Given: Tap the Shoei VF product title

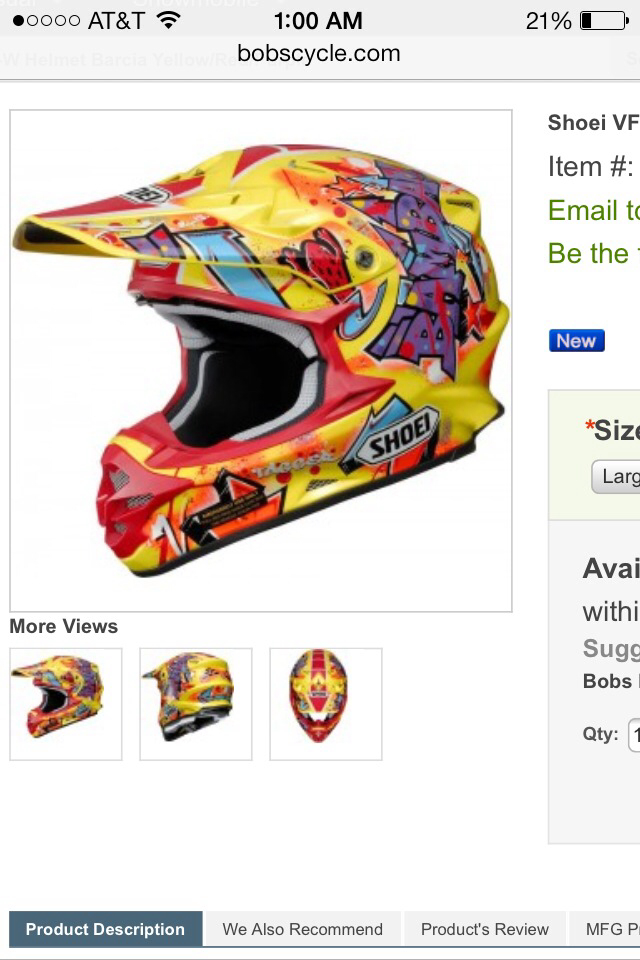Looking at the screenshot, I should click(x=593, y=122).
